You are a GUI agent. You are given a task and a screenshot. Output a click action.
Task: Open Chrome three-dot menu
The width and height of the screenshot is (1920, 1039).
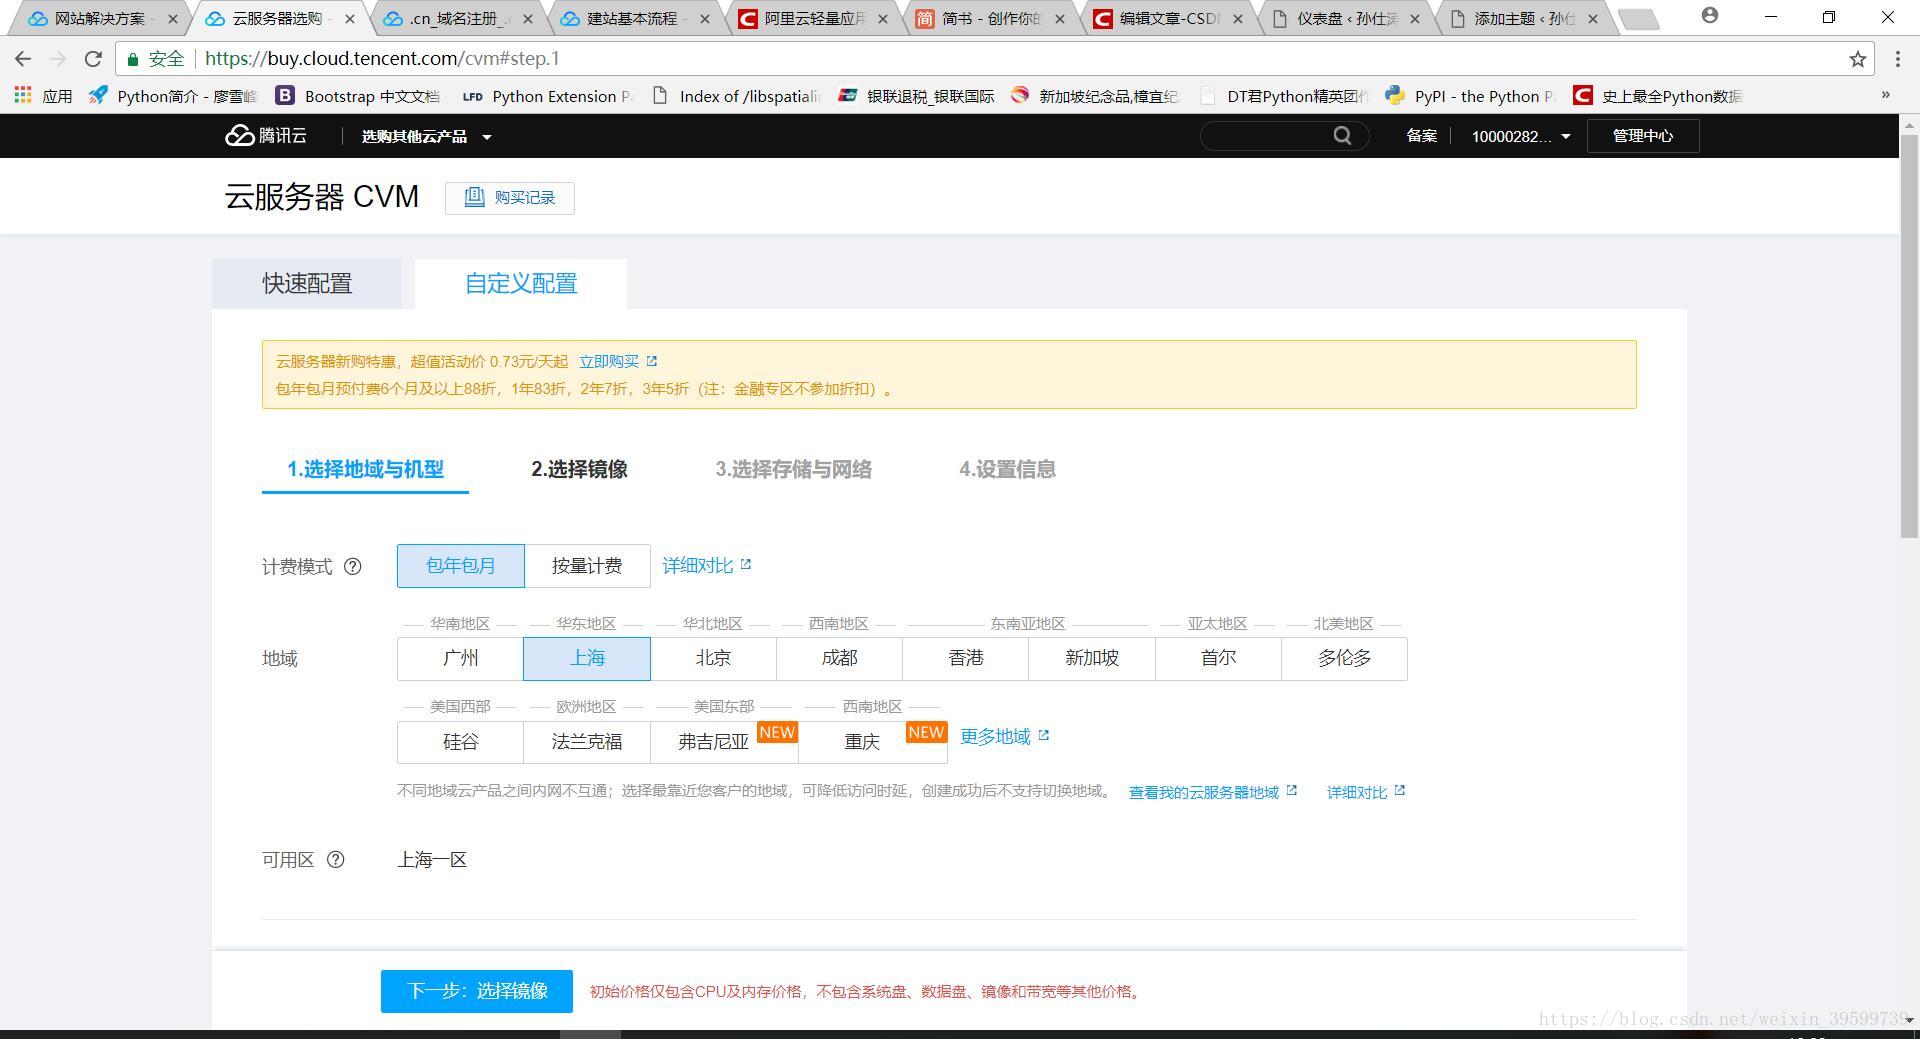1897,59
